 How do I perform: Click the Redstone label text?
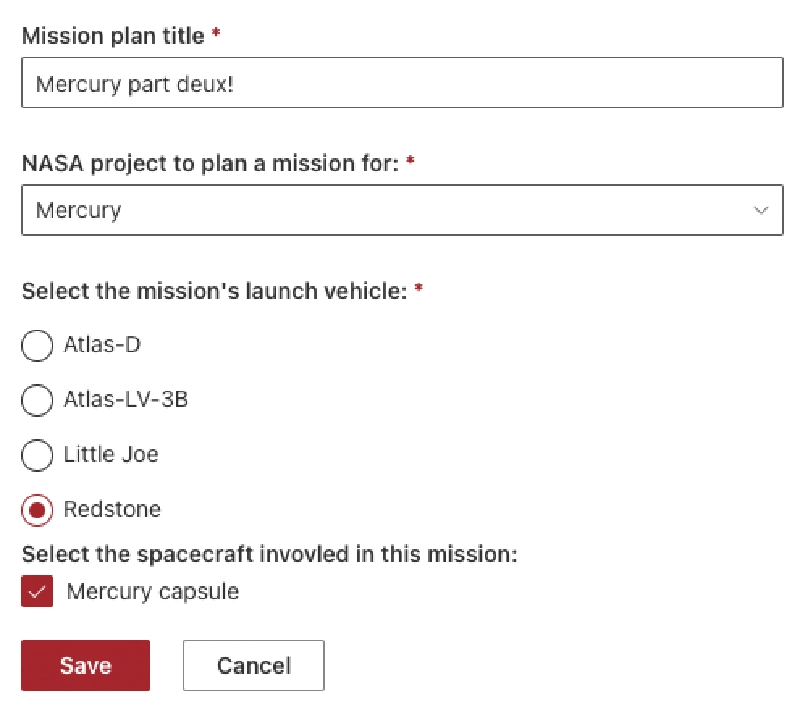(112, 510)
